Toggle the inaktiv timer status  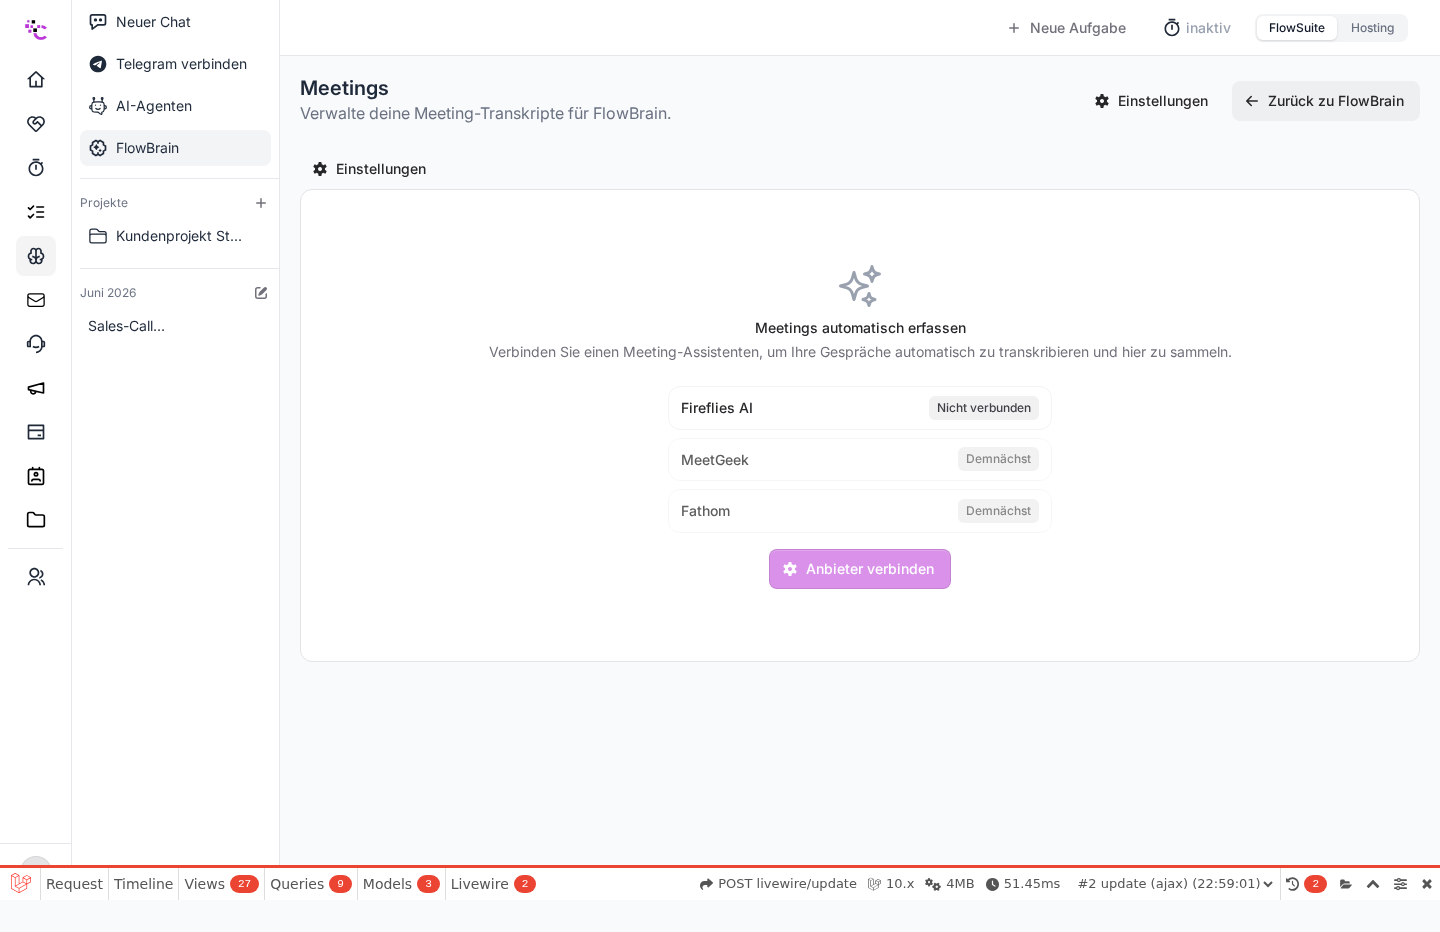click(x=1197, y=28)
